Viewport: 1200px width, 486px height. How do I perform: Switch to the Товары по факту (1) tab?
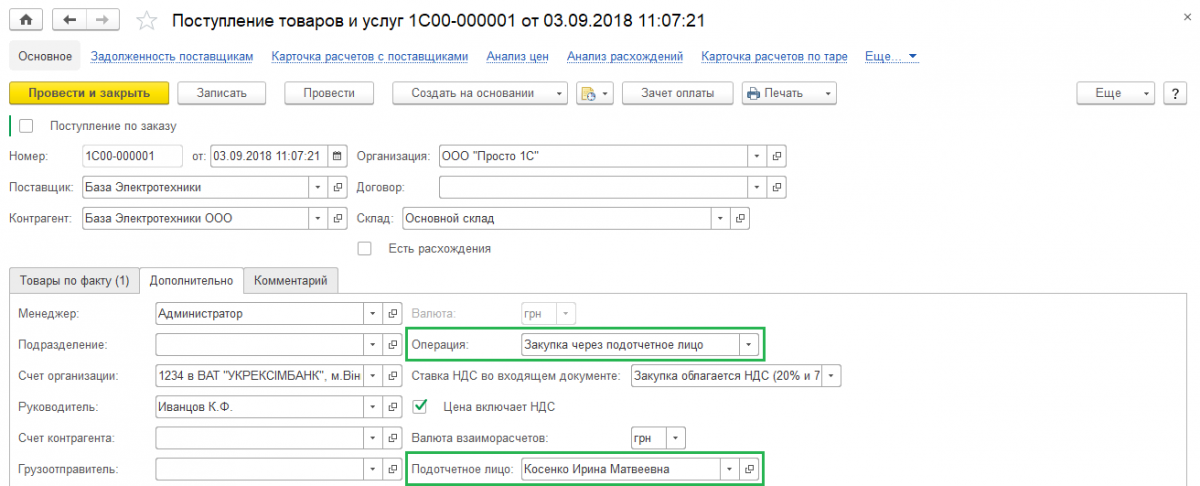pyautogui.click(x=73, y=281)
